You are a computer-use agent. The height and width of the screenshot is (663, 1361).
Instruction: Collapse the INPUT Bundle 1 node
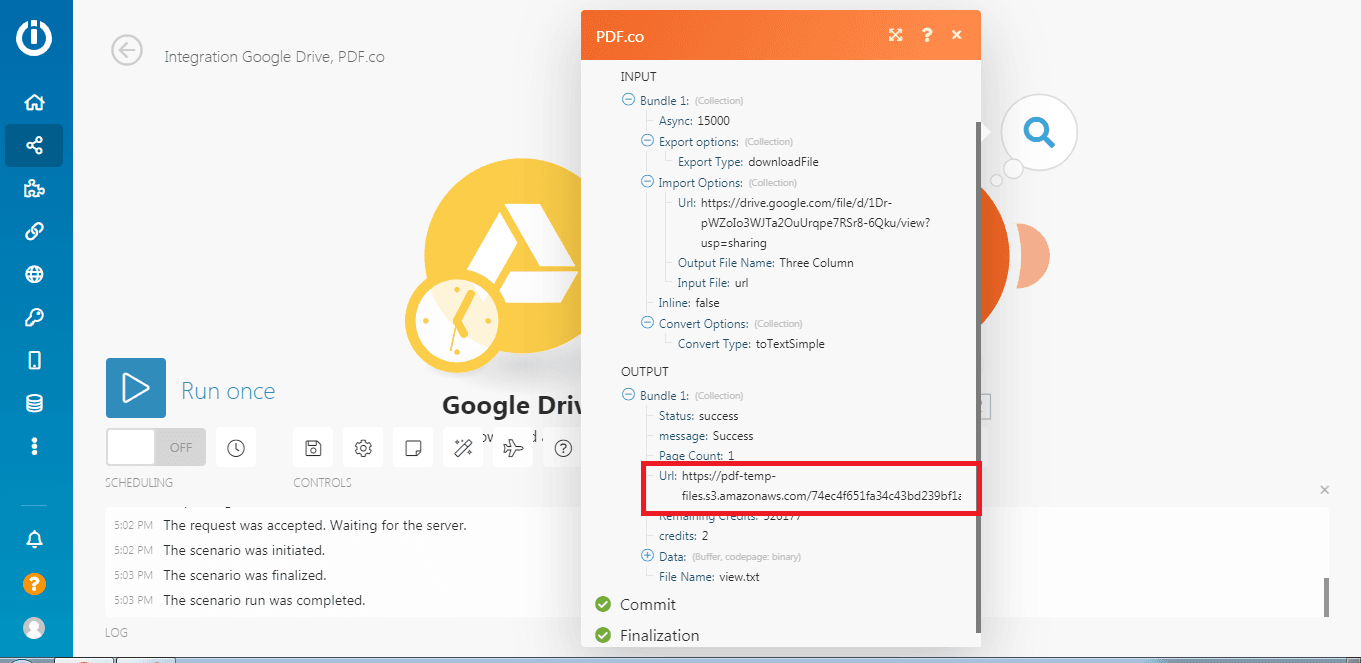pyautogui.click(x=628, y=100)
